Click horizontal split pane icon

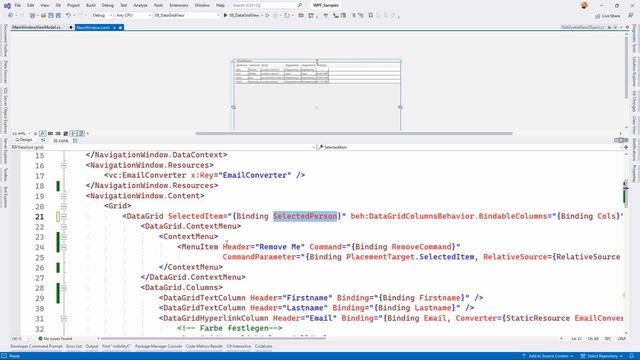pos(621,140)
